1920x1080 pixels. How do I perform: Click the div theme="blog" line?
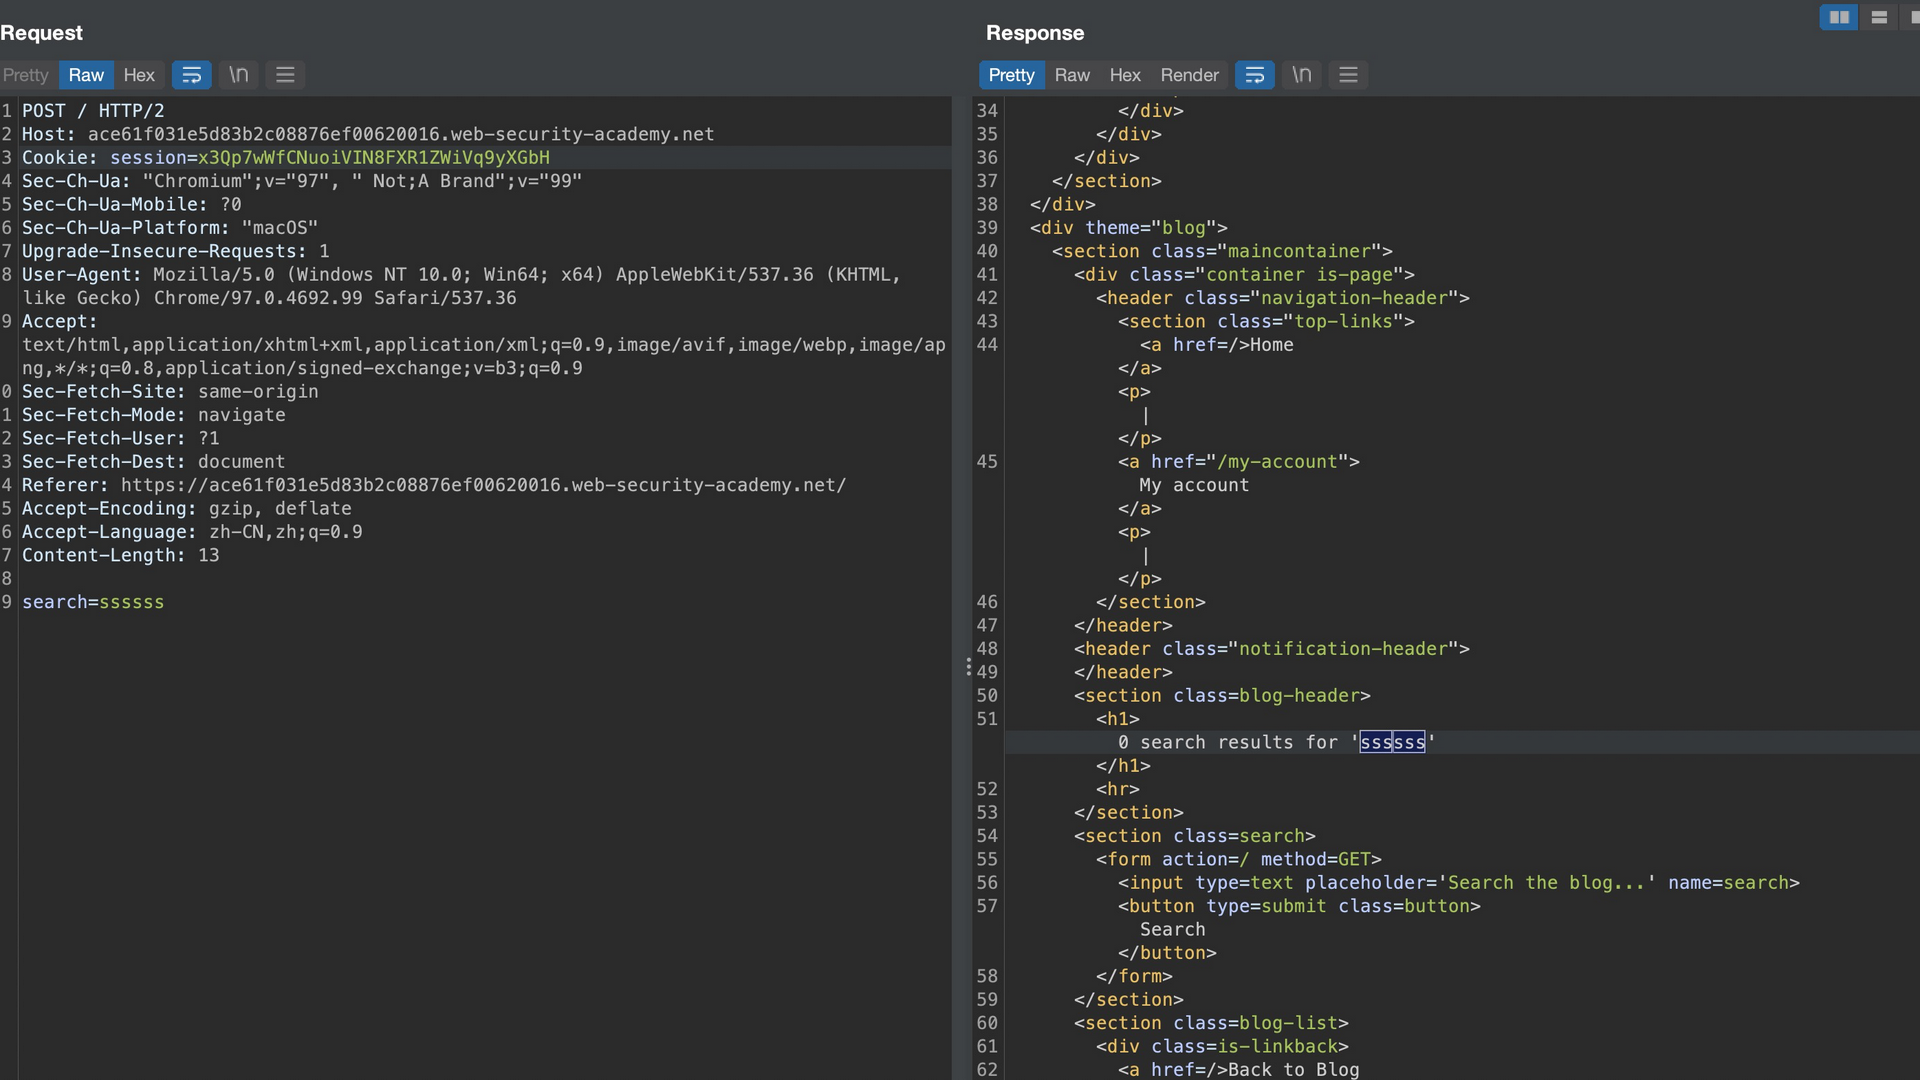[1128, 228]
